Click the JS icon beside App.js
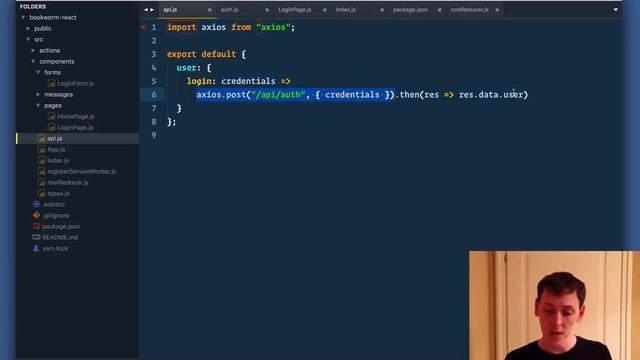Screen dimensions: 640x360 click(x=42, y=149)
